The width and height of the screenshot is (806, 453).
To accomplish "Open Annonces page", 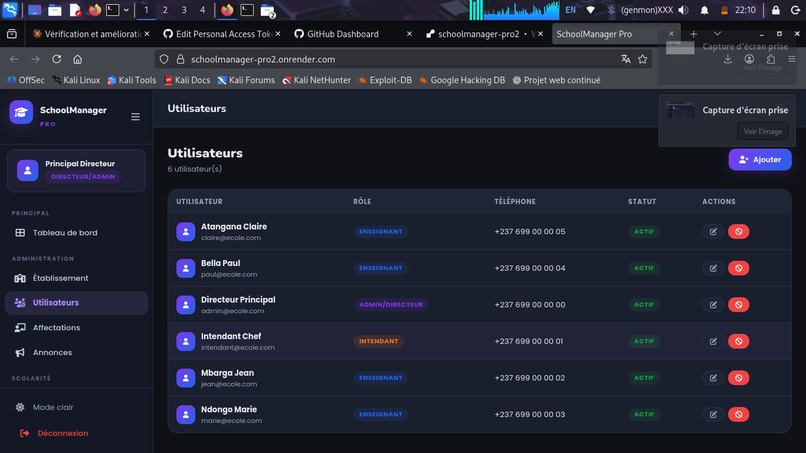I will coord(76,352).
